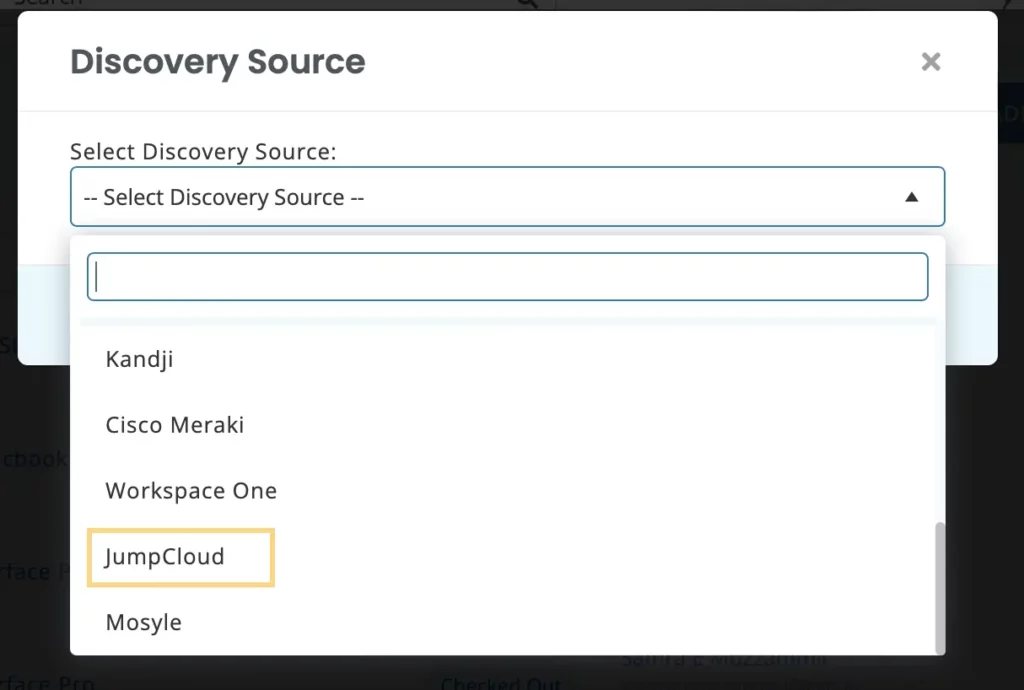Click the Discovery Source dialog title

(x=217, y=62)
